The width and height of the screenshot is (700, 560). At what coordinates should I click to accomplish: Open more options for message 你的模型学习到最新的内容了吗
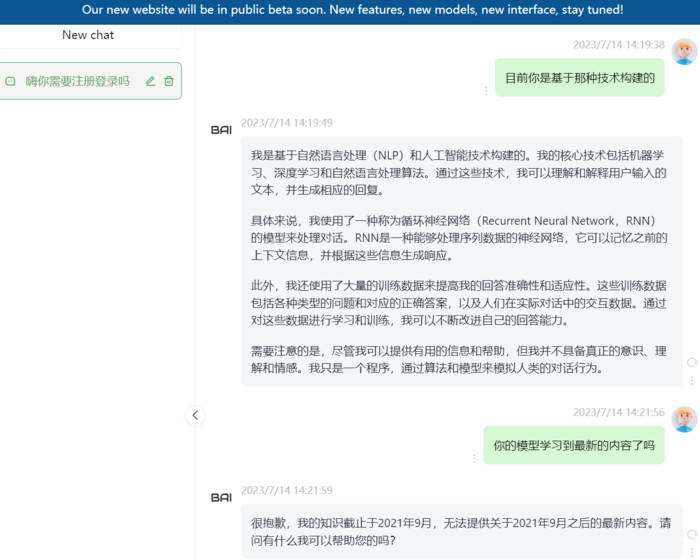pyautogui.click(x=474, y=459)
